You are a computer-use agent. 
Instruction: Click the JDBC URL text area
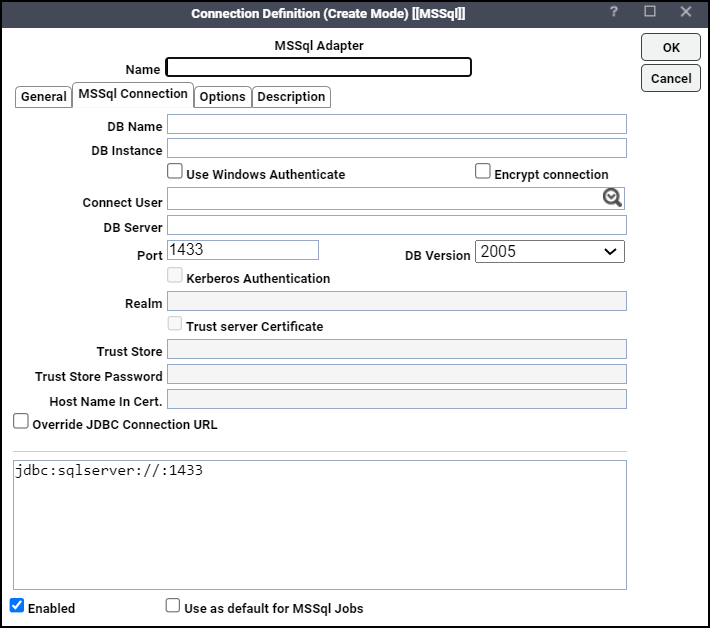pos(320,525)
